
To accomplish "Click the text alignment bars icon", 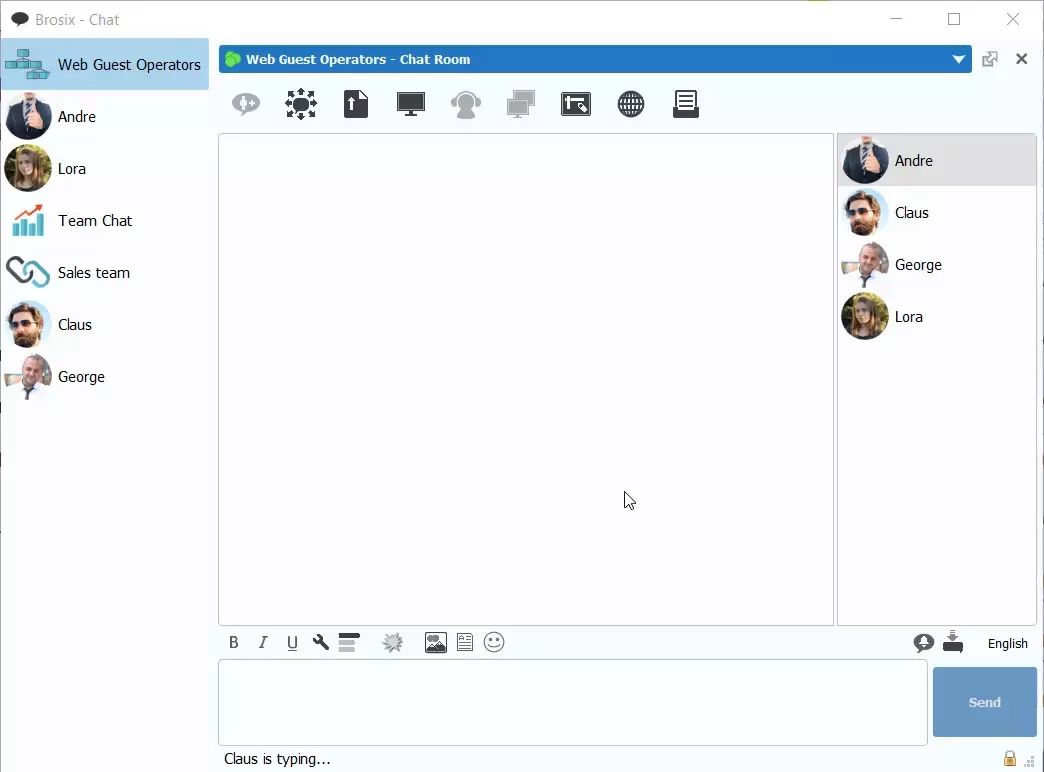I will pos(349,643).
